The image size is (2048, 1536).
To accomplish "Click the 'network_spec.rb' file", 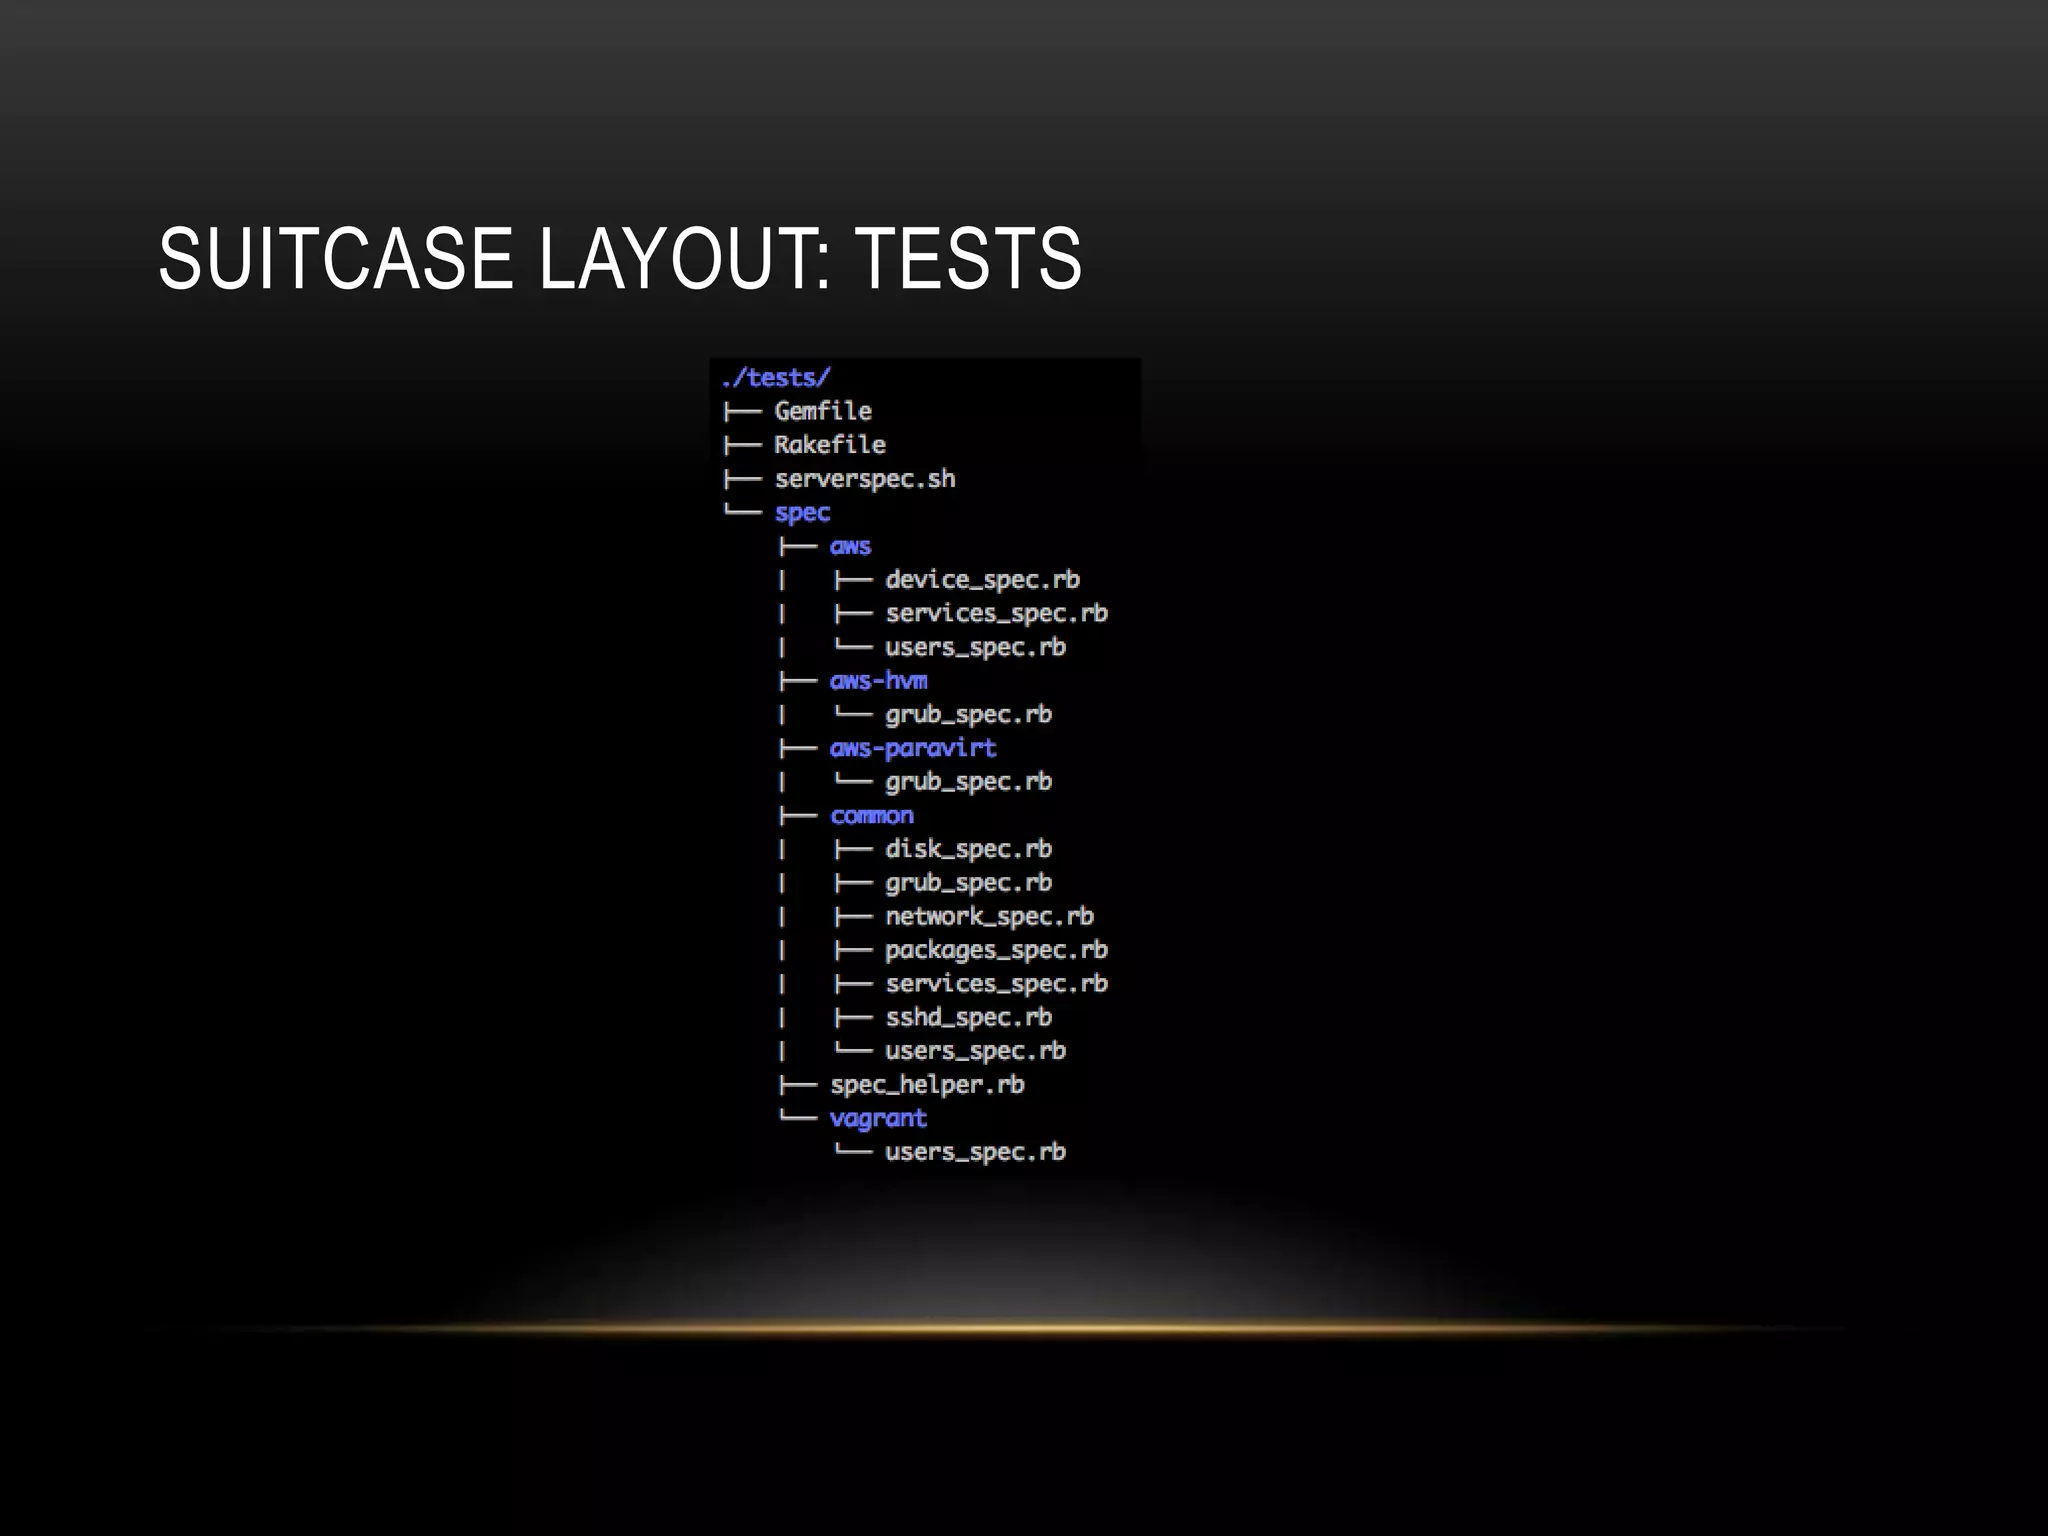I will [989, 916].
